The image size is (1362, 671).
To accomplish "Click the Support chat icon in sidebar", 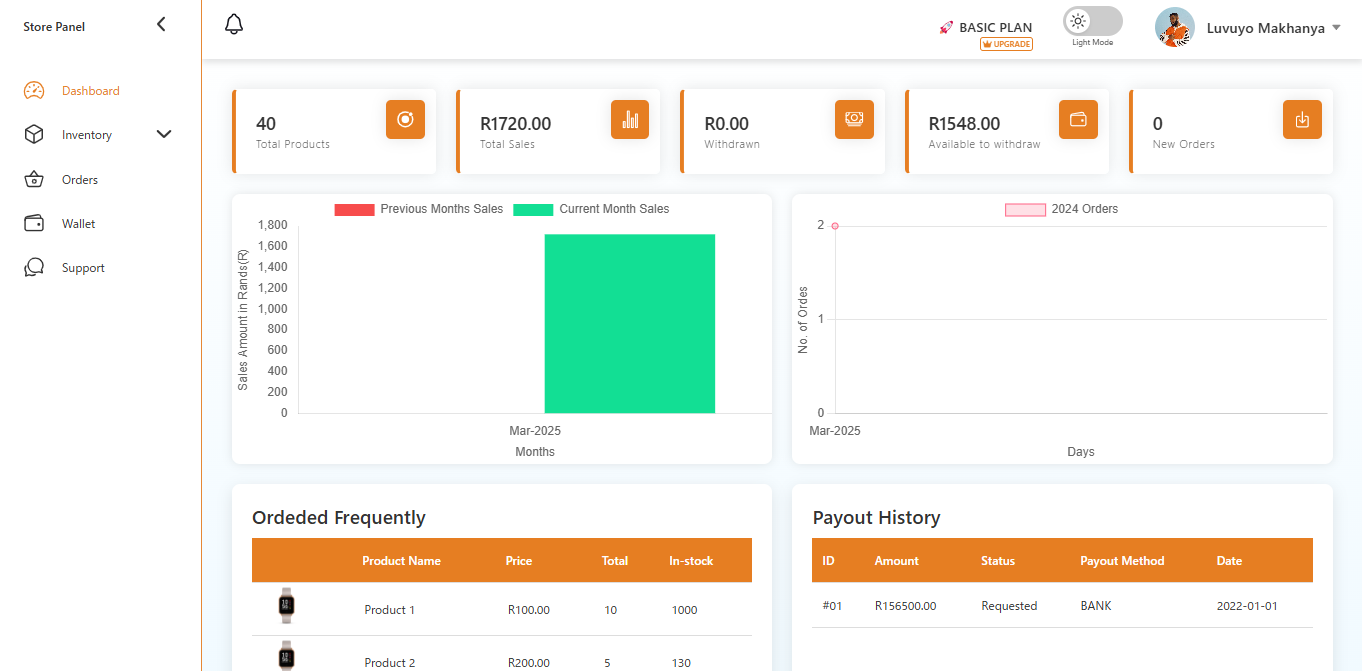I will [34, 268].
